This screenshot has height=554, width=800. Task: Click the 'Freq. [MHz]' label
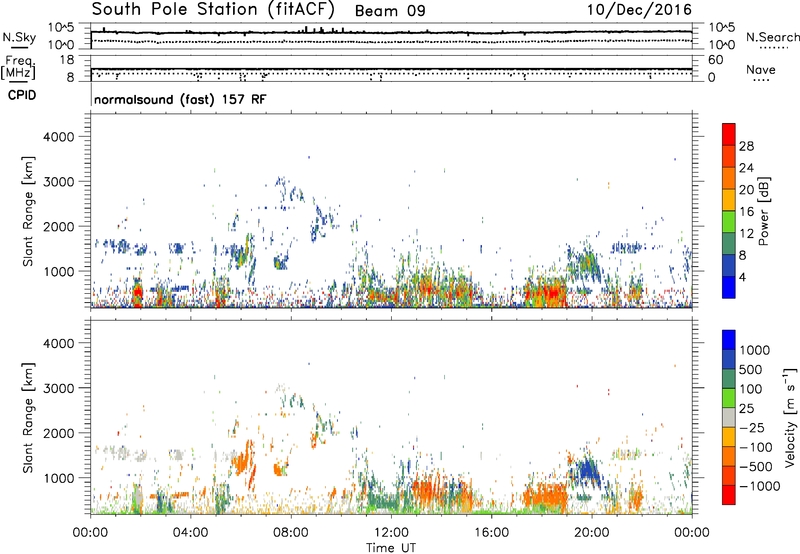tap(18, 67)
